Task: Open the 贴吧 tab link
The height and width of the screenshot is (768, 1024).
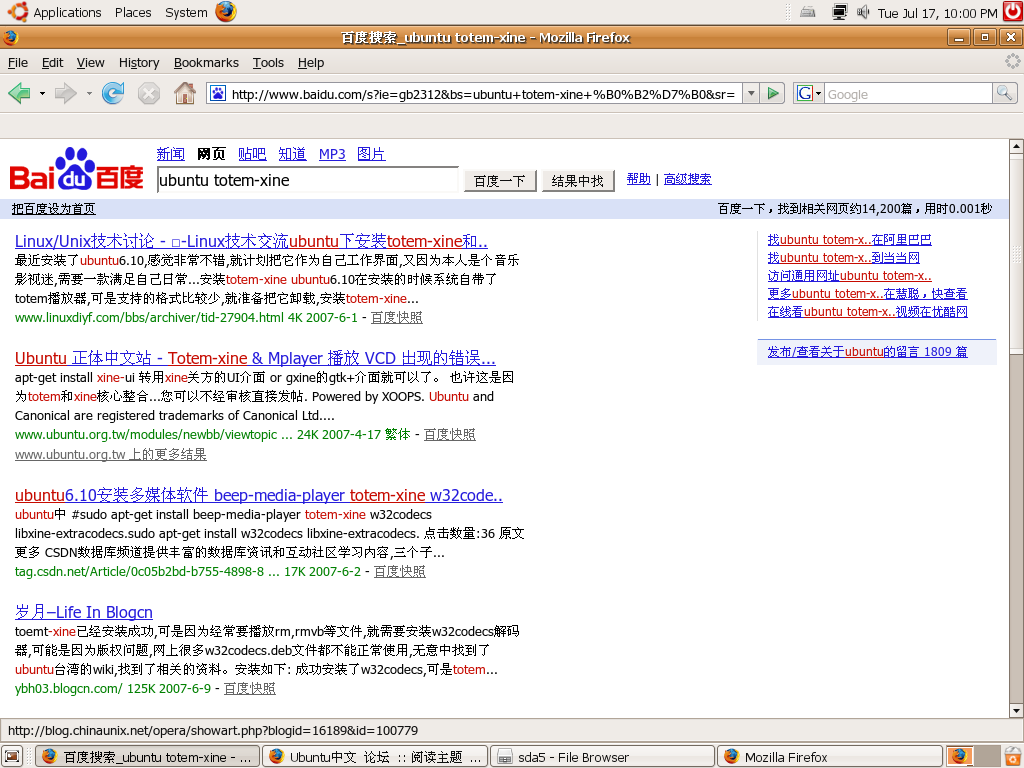Action: click(x=252, y=154)
